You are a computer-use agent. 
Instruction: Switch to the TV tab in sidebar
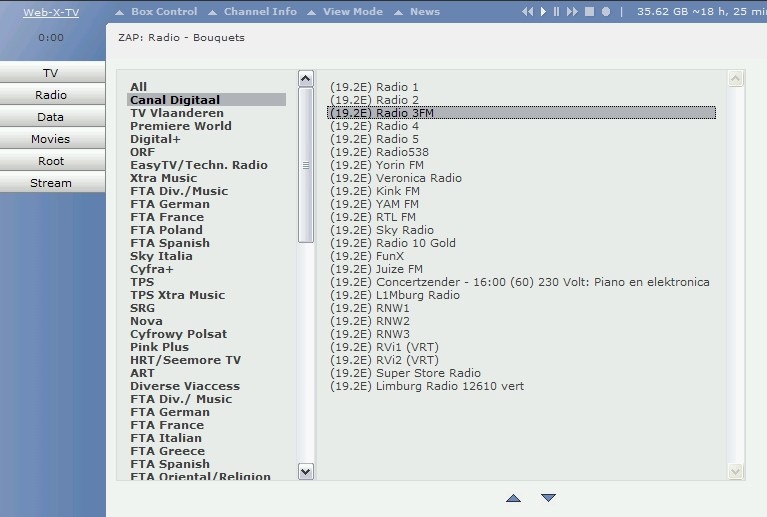click(51, 73)
